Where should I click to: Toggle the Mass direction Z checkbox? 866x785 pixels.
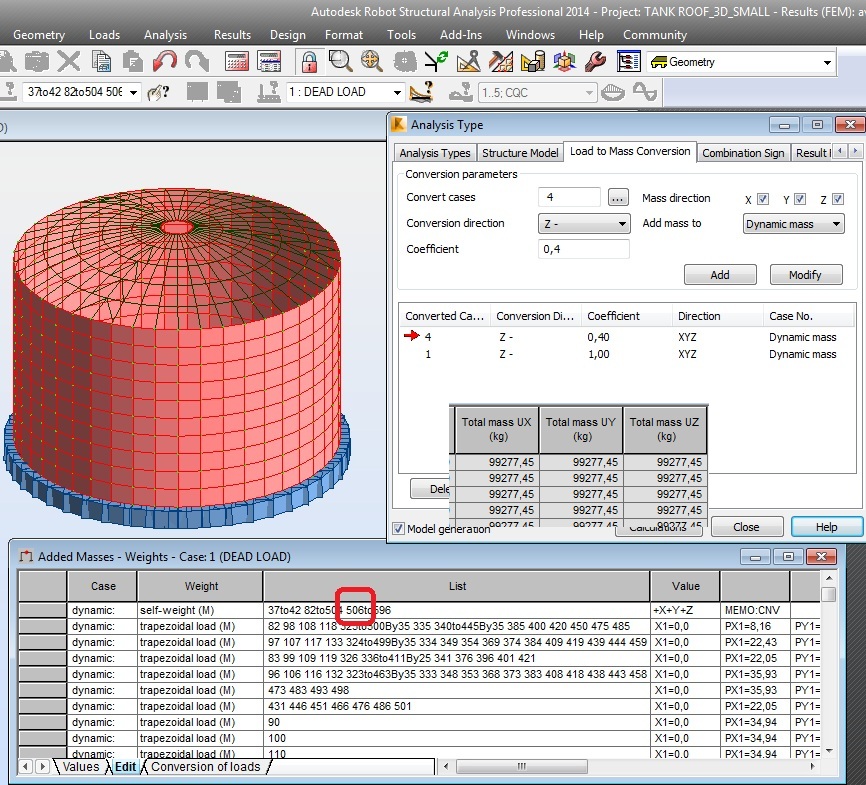pyautogui.click(x=836, y=198)
